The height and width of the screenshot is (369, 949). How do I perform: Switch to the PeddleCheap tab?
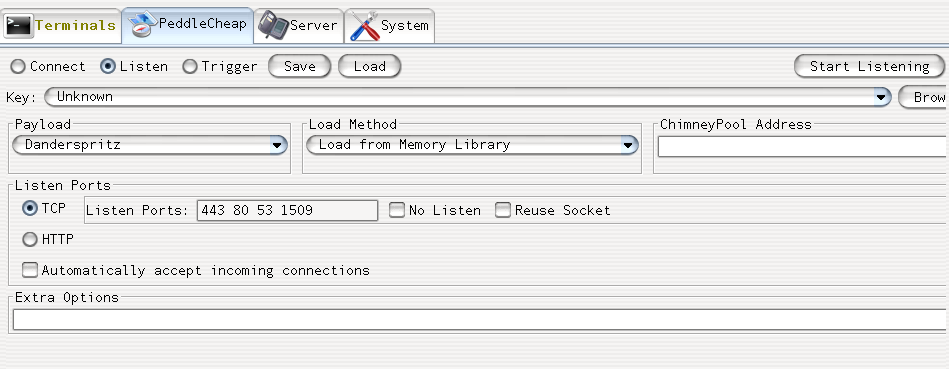[188, 25]
